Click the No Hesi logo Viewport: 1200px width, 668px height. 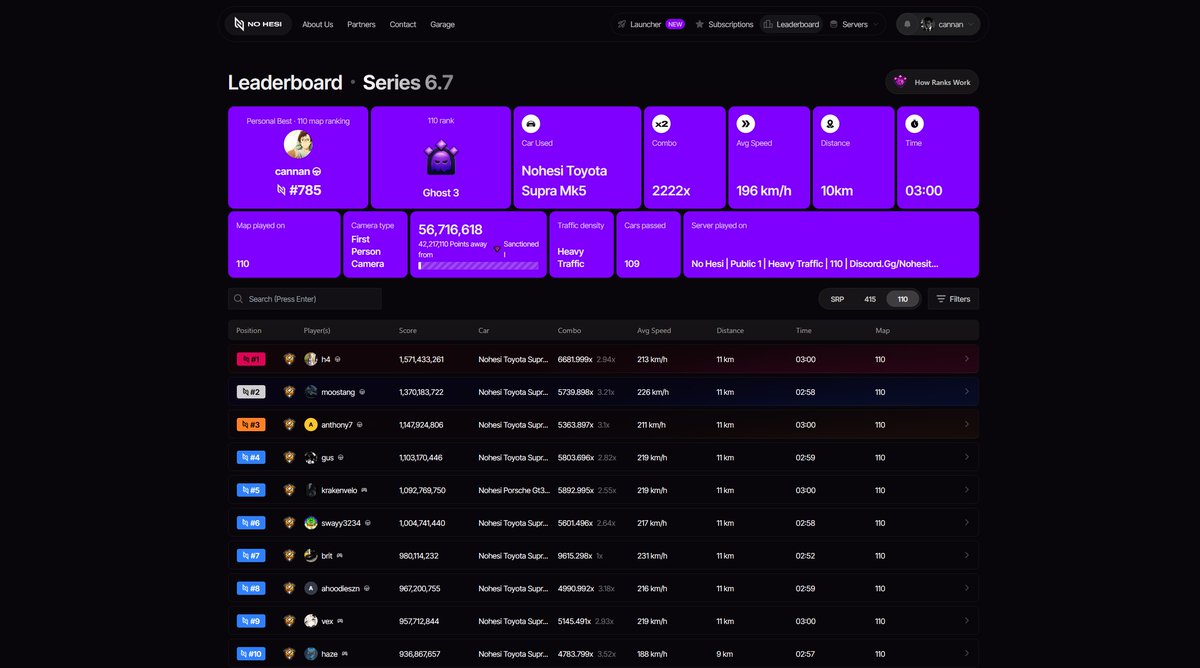click(258, 24)
